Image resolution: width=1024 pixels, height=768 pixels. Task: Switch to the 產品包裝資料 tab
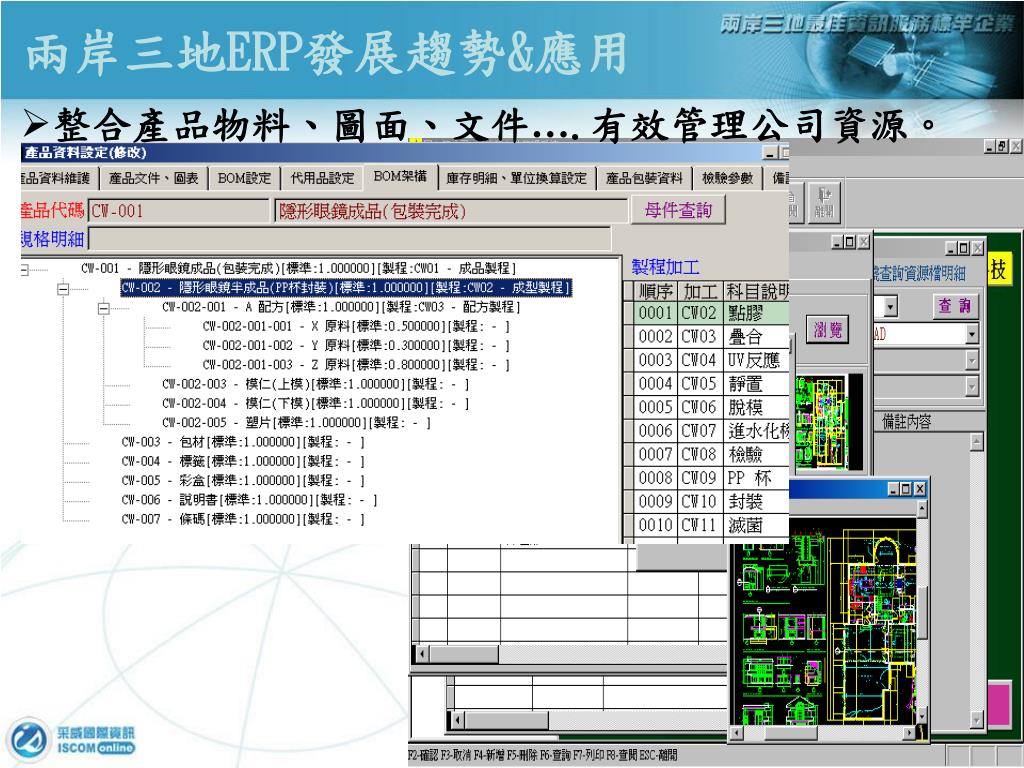click(x=644, y=178)
